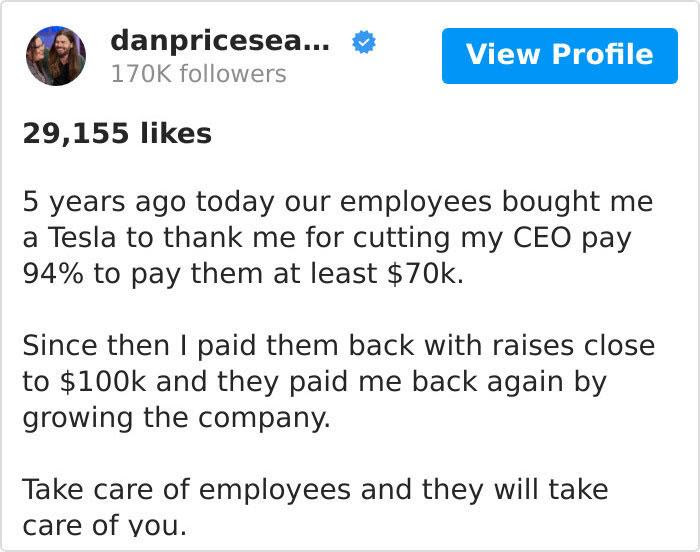This screenshot has height=552, width=700.
Task: Open the danpricesea profile avatar picture
Action: 56,56
